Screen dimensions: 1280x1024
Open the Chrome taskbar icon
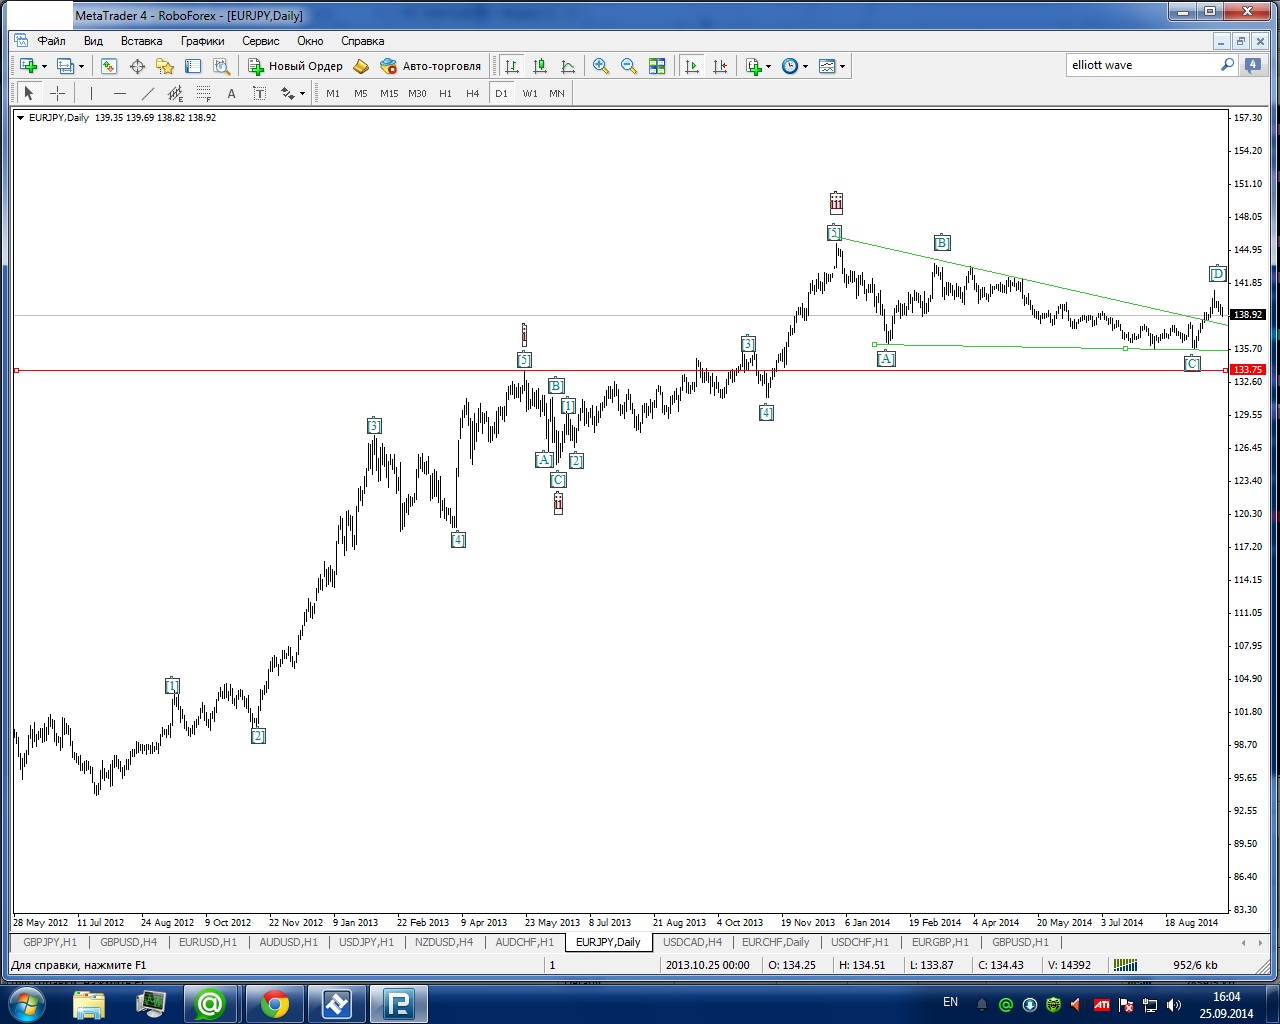pyautogui.click(x=274, y=1004)
